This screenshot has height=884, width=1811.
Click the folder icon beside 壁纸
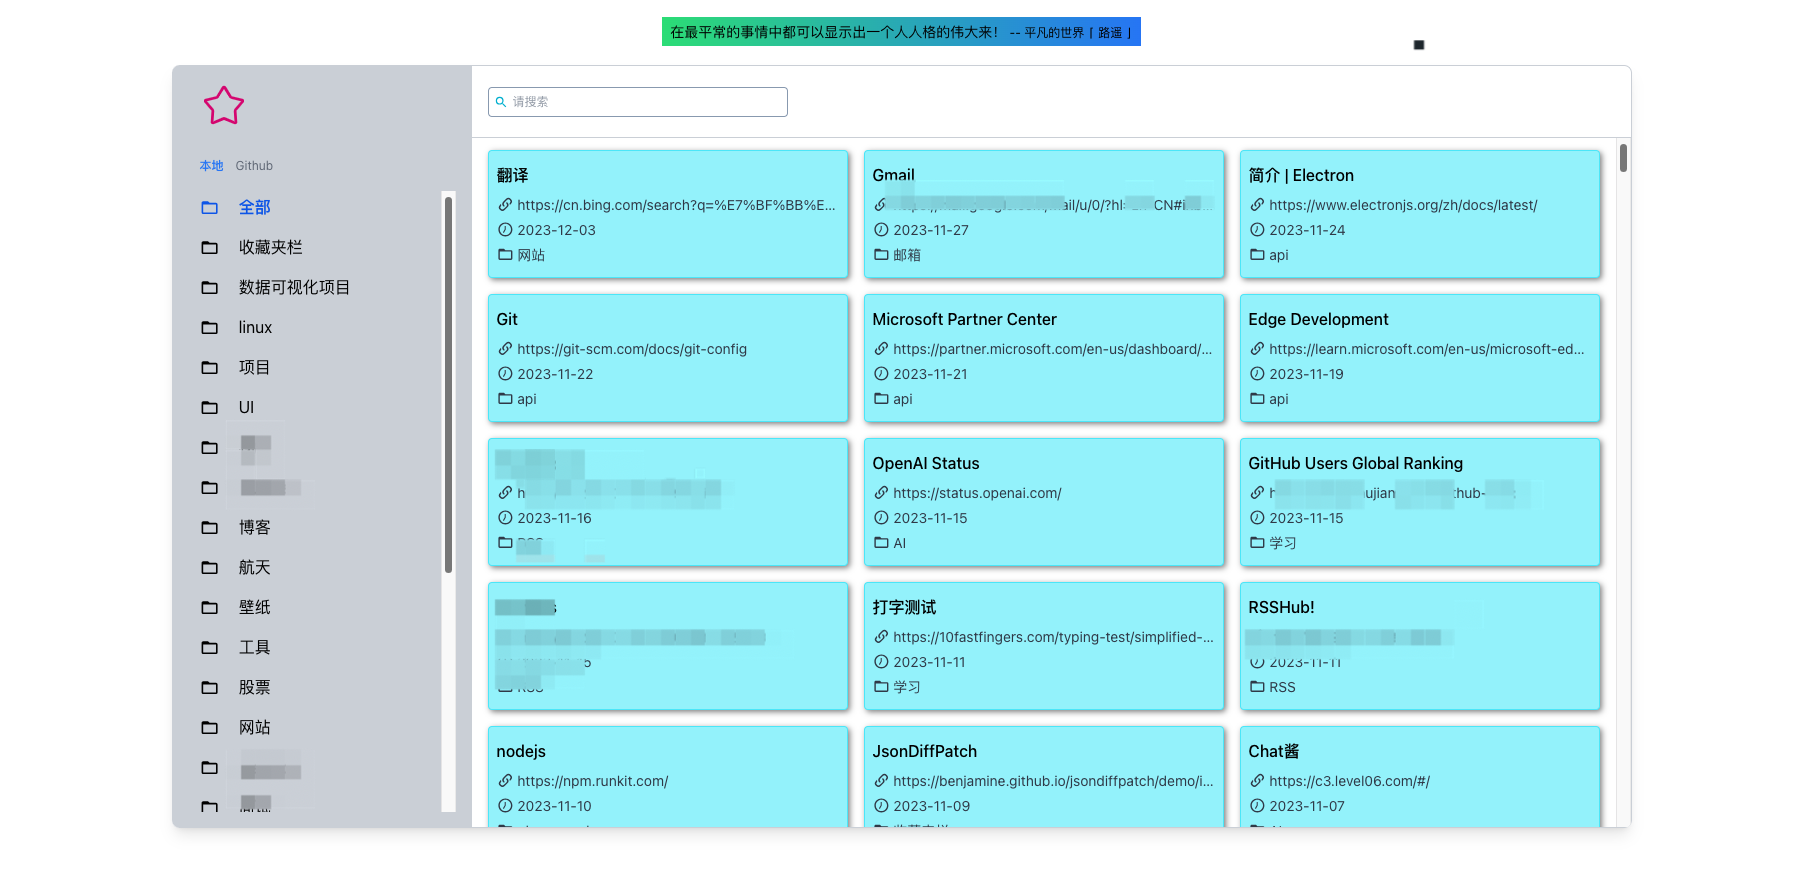point(210,607)
